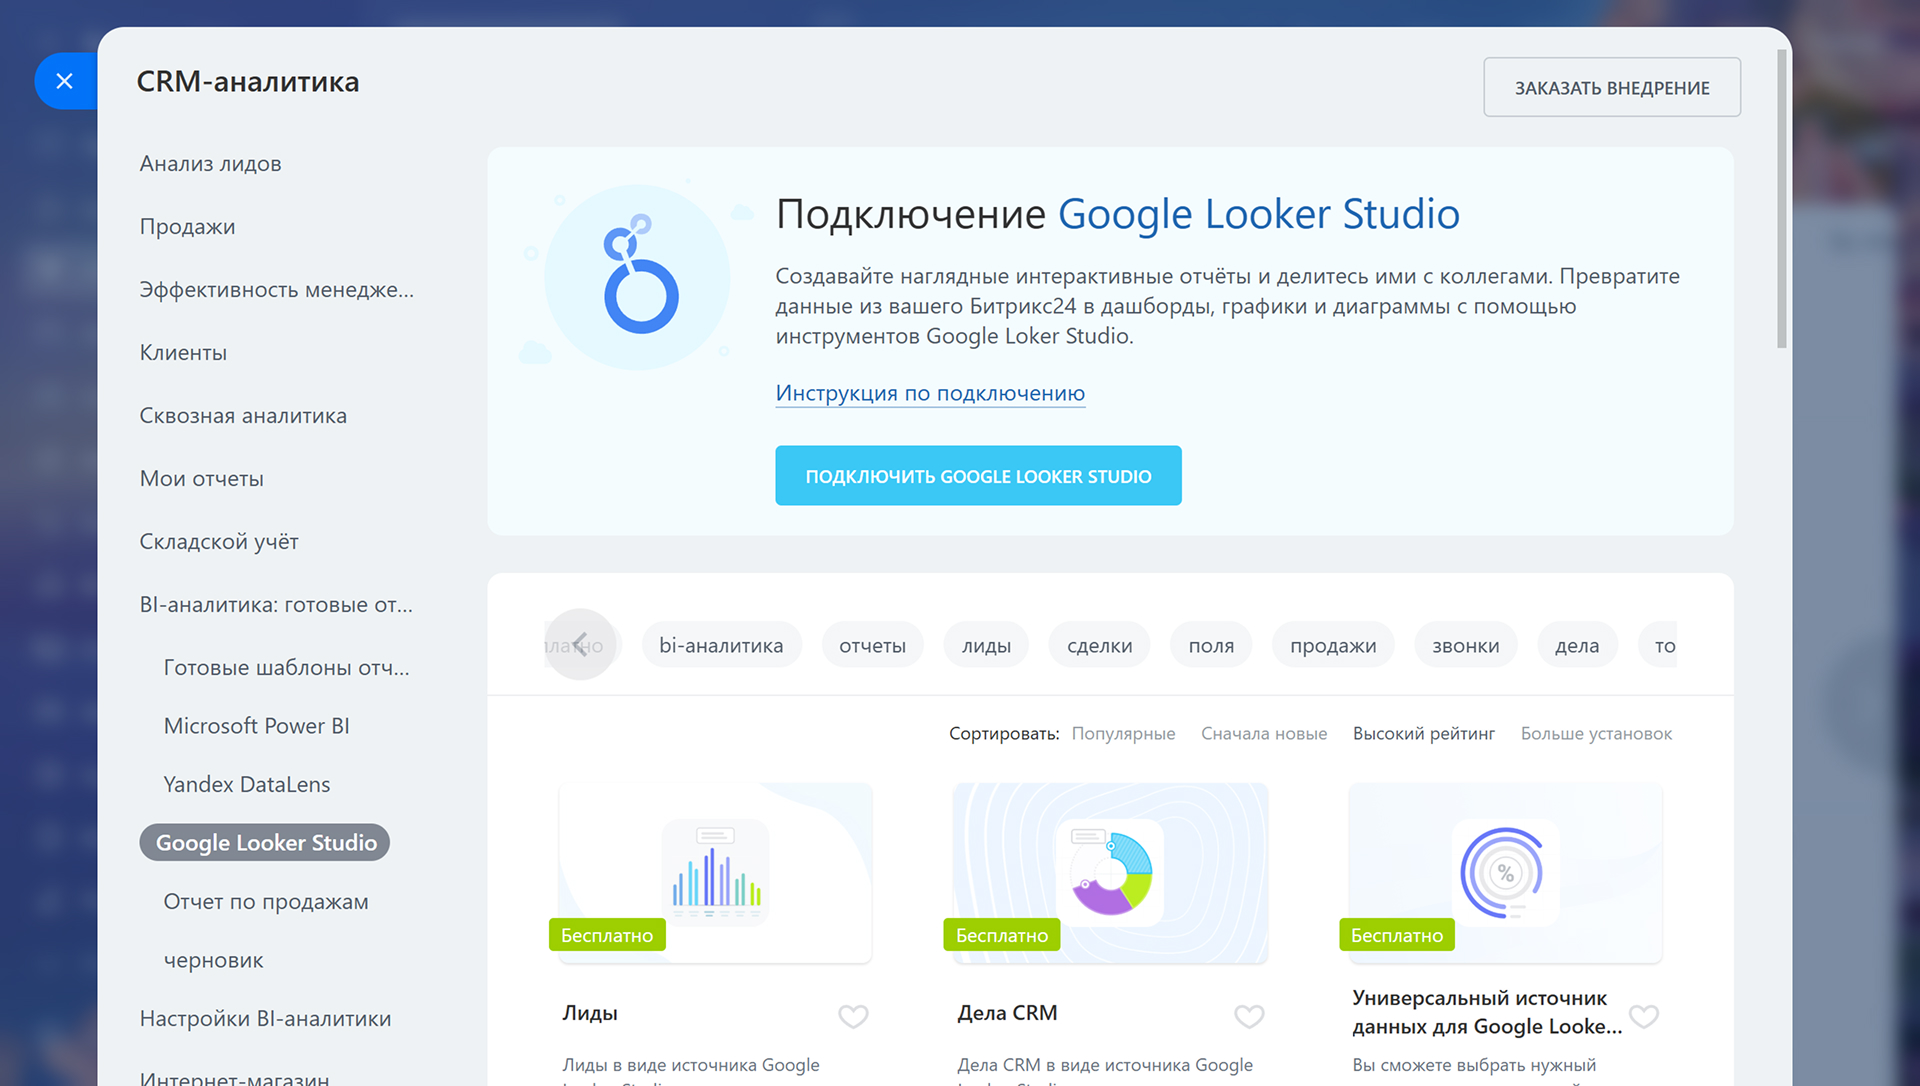Open Продажи section in sidebar
1920x1086 pixels.
click(x=188, y=227)
